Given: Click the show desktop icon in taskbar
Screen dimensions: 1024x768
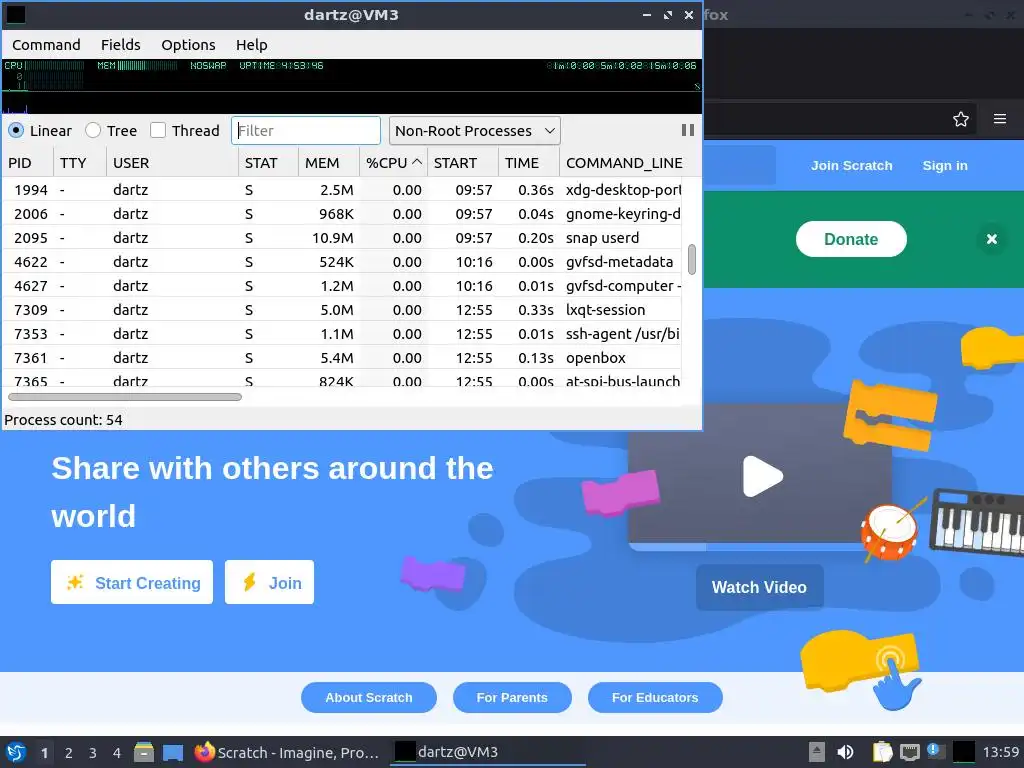Looking at the screenshot, I should tap(173, 752).
